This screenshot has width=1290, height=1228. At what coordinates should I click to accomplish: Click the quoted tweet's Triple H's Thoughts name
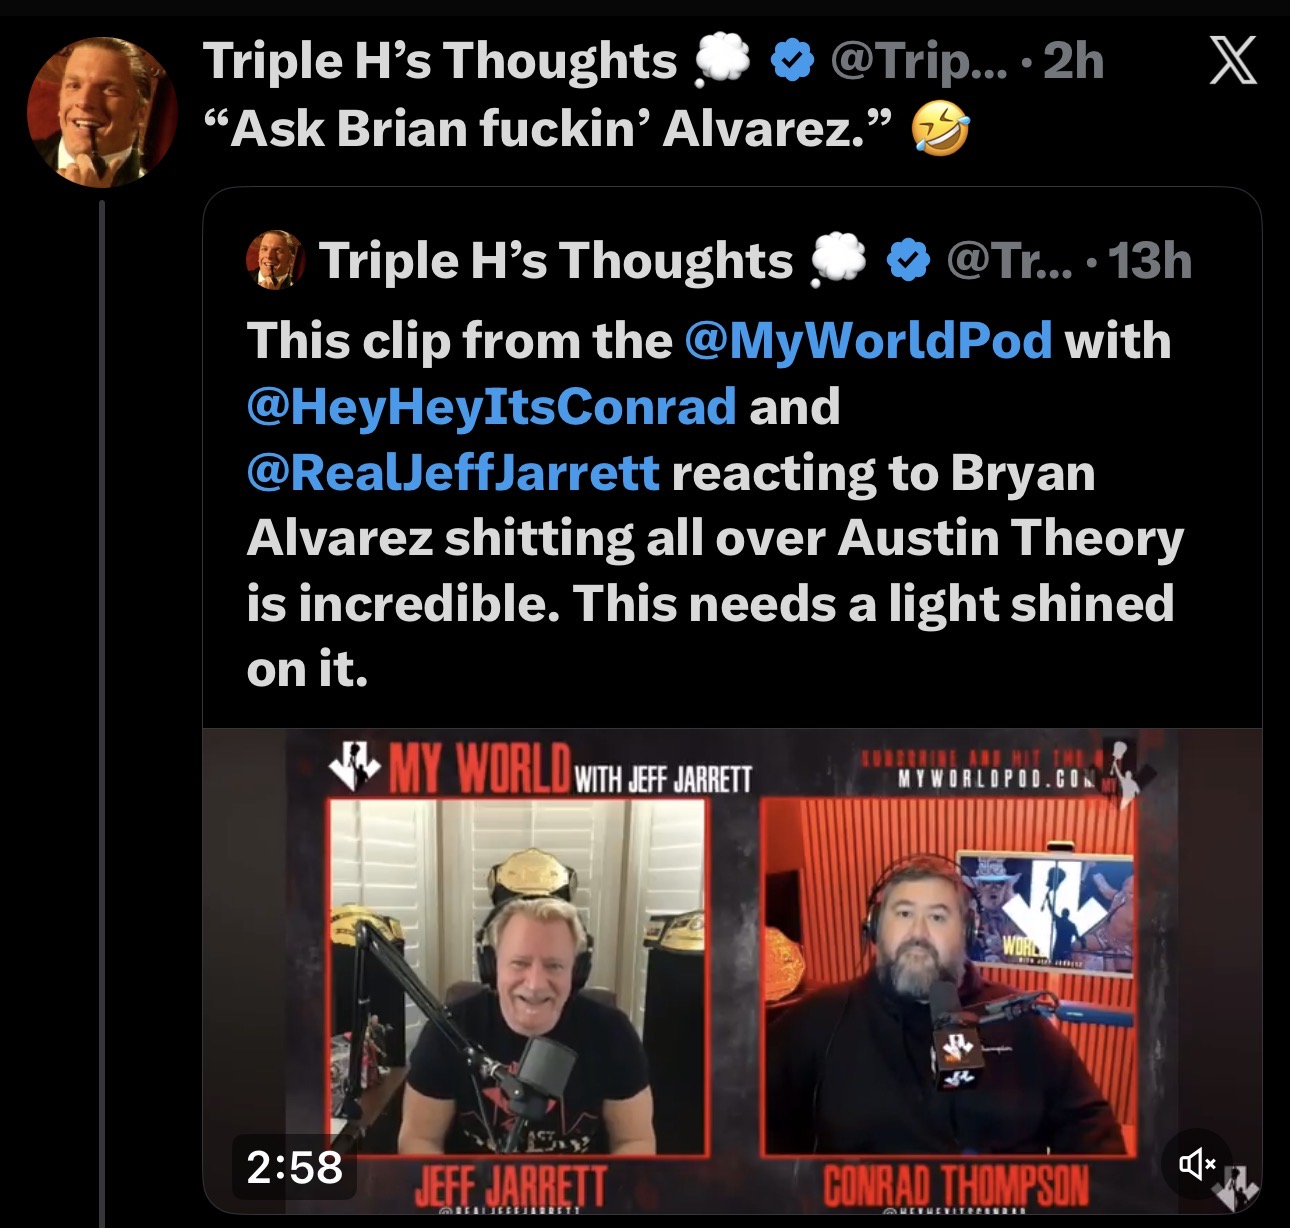click(555, 261)
